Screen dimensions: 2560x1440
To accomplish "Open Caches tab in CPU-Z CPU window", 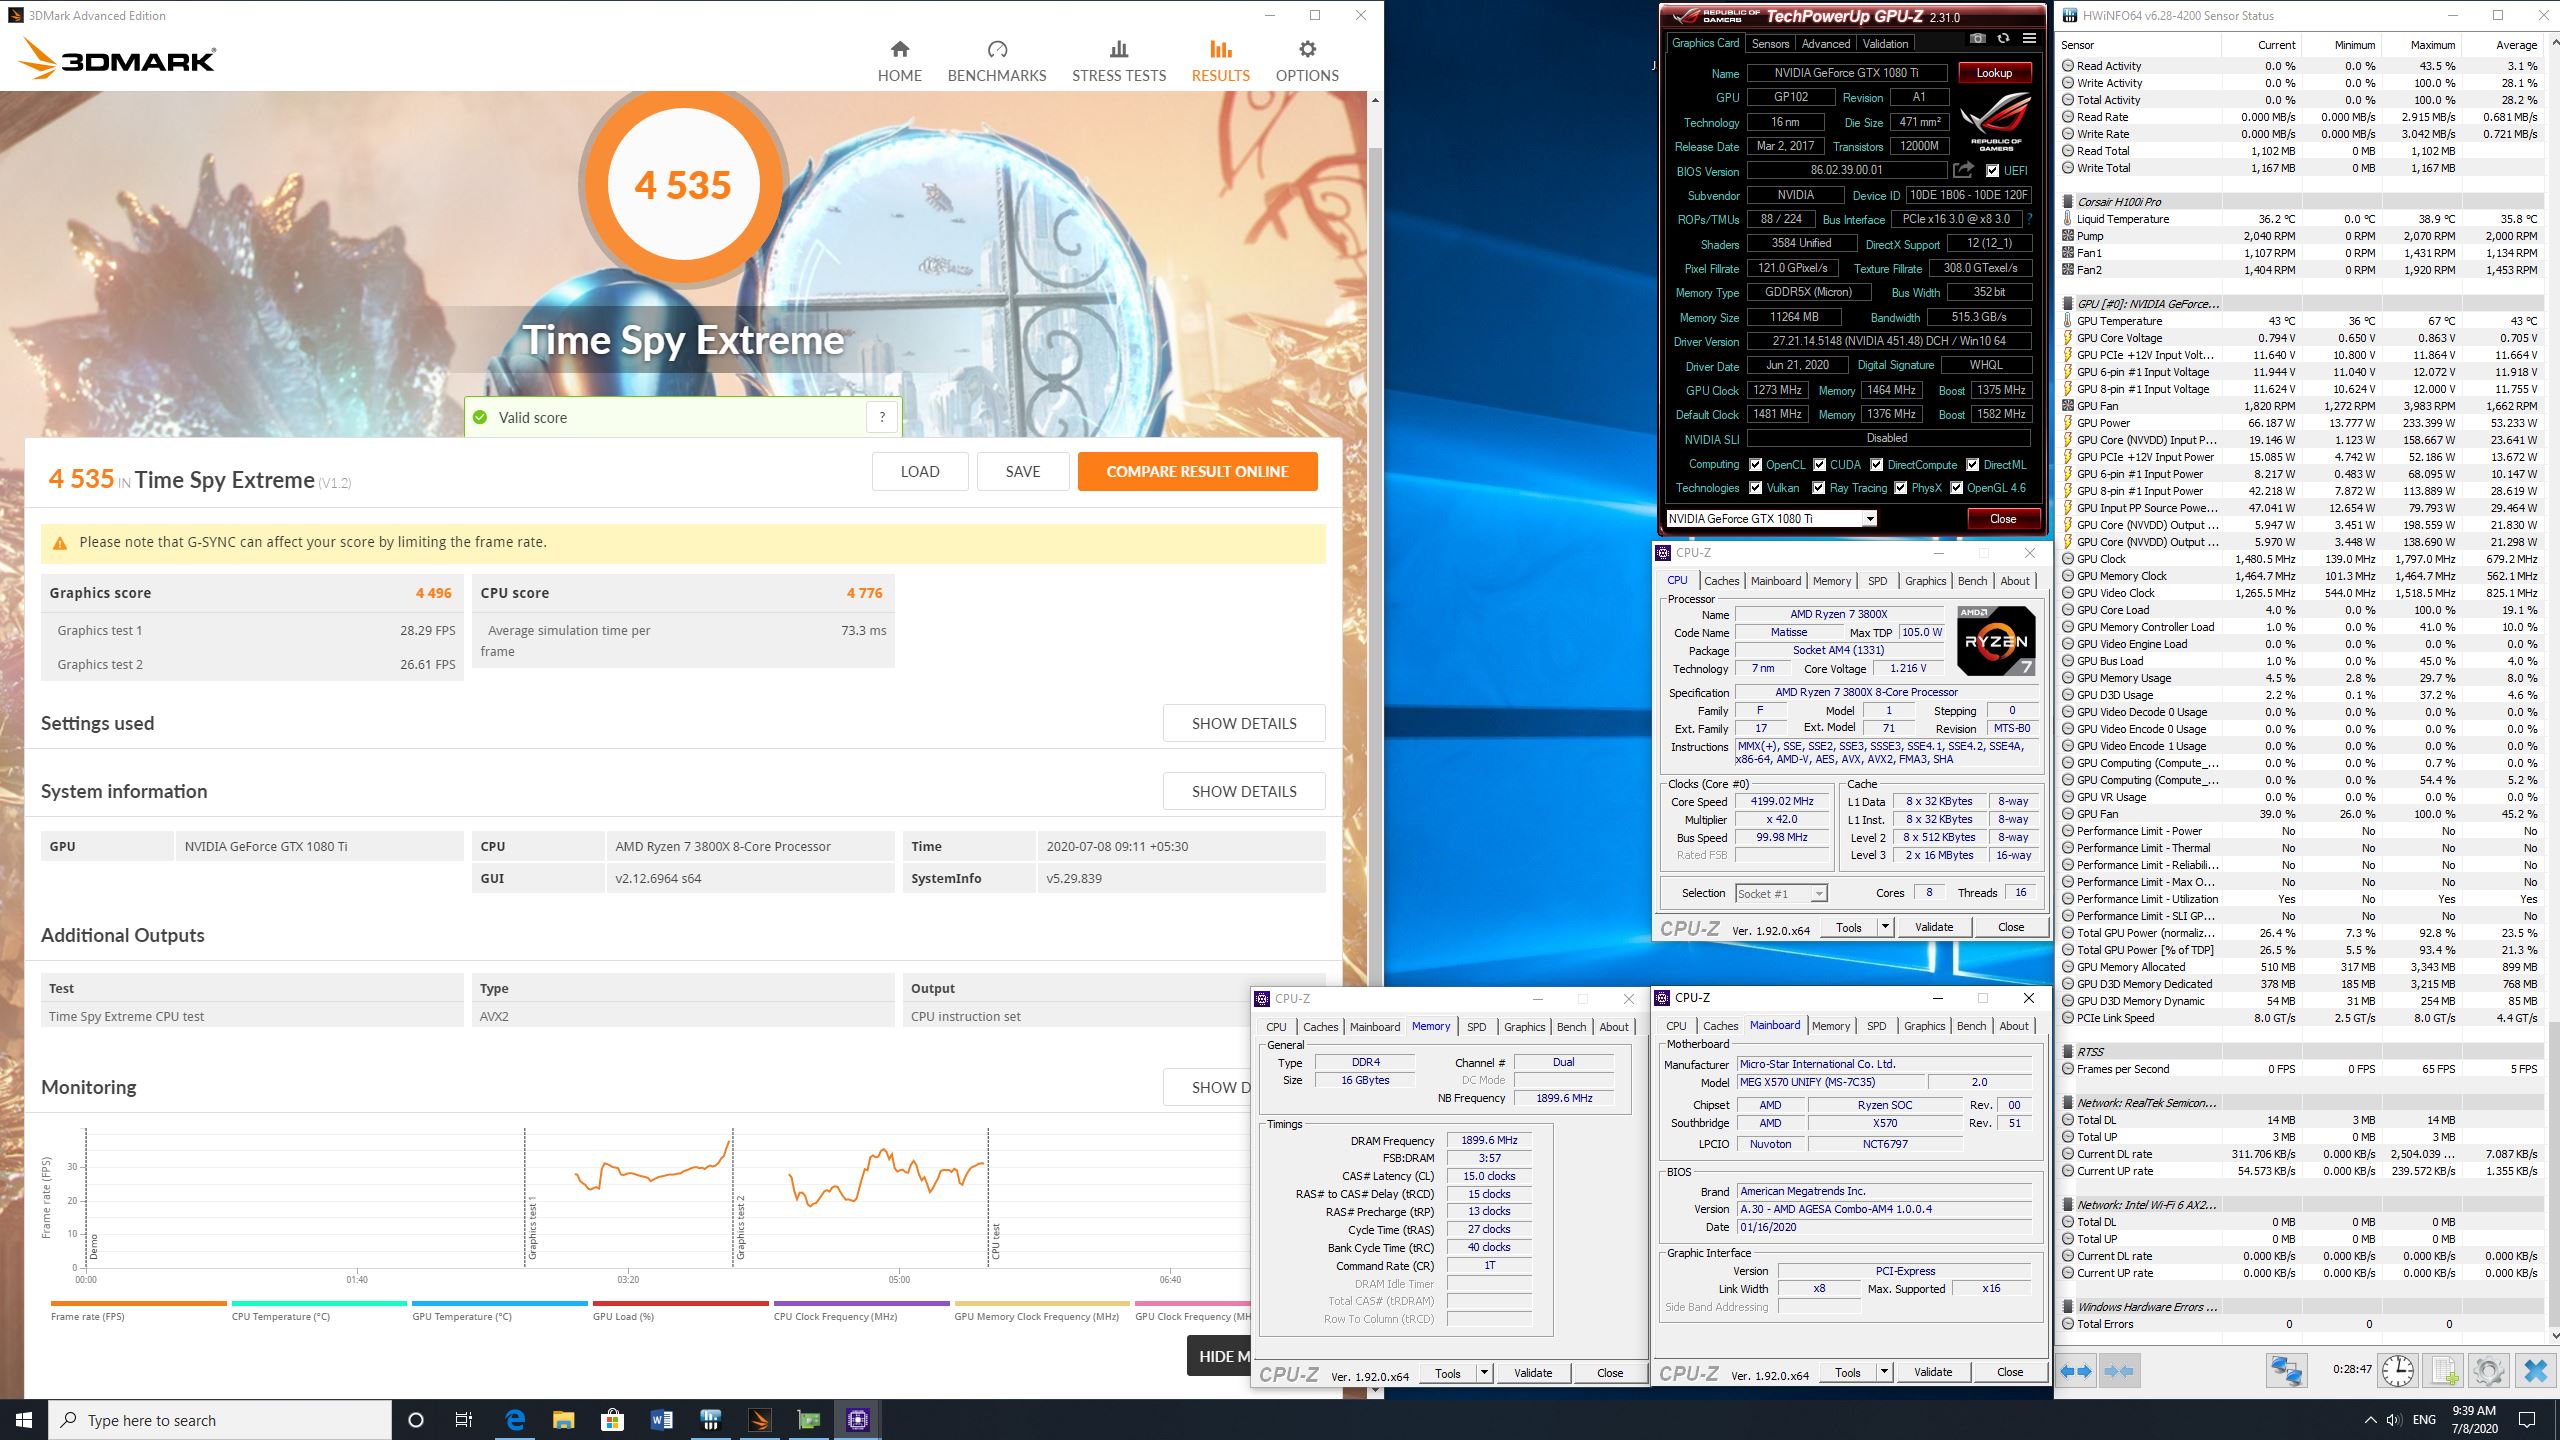I will tap(1721, 581).
